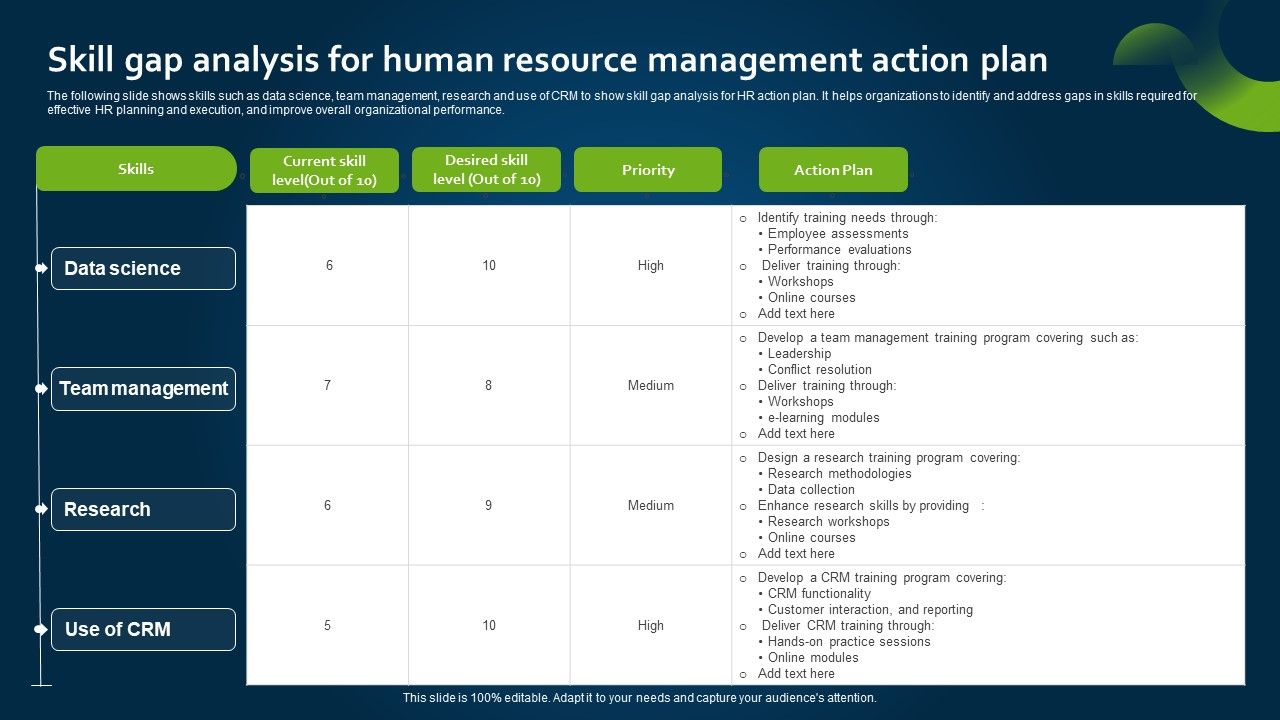The width and height of the screenshot is (1280, 720).
Task: Select the Action Plan column header
Action: pos(833,170)
